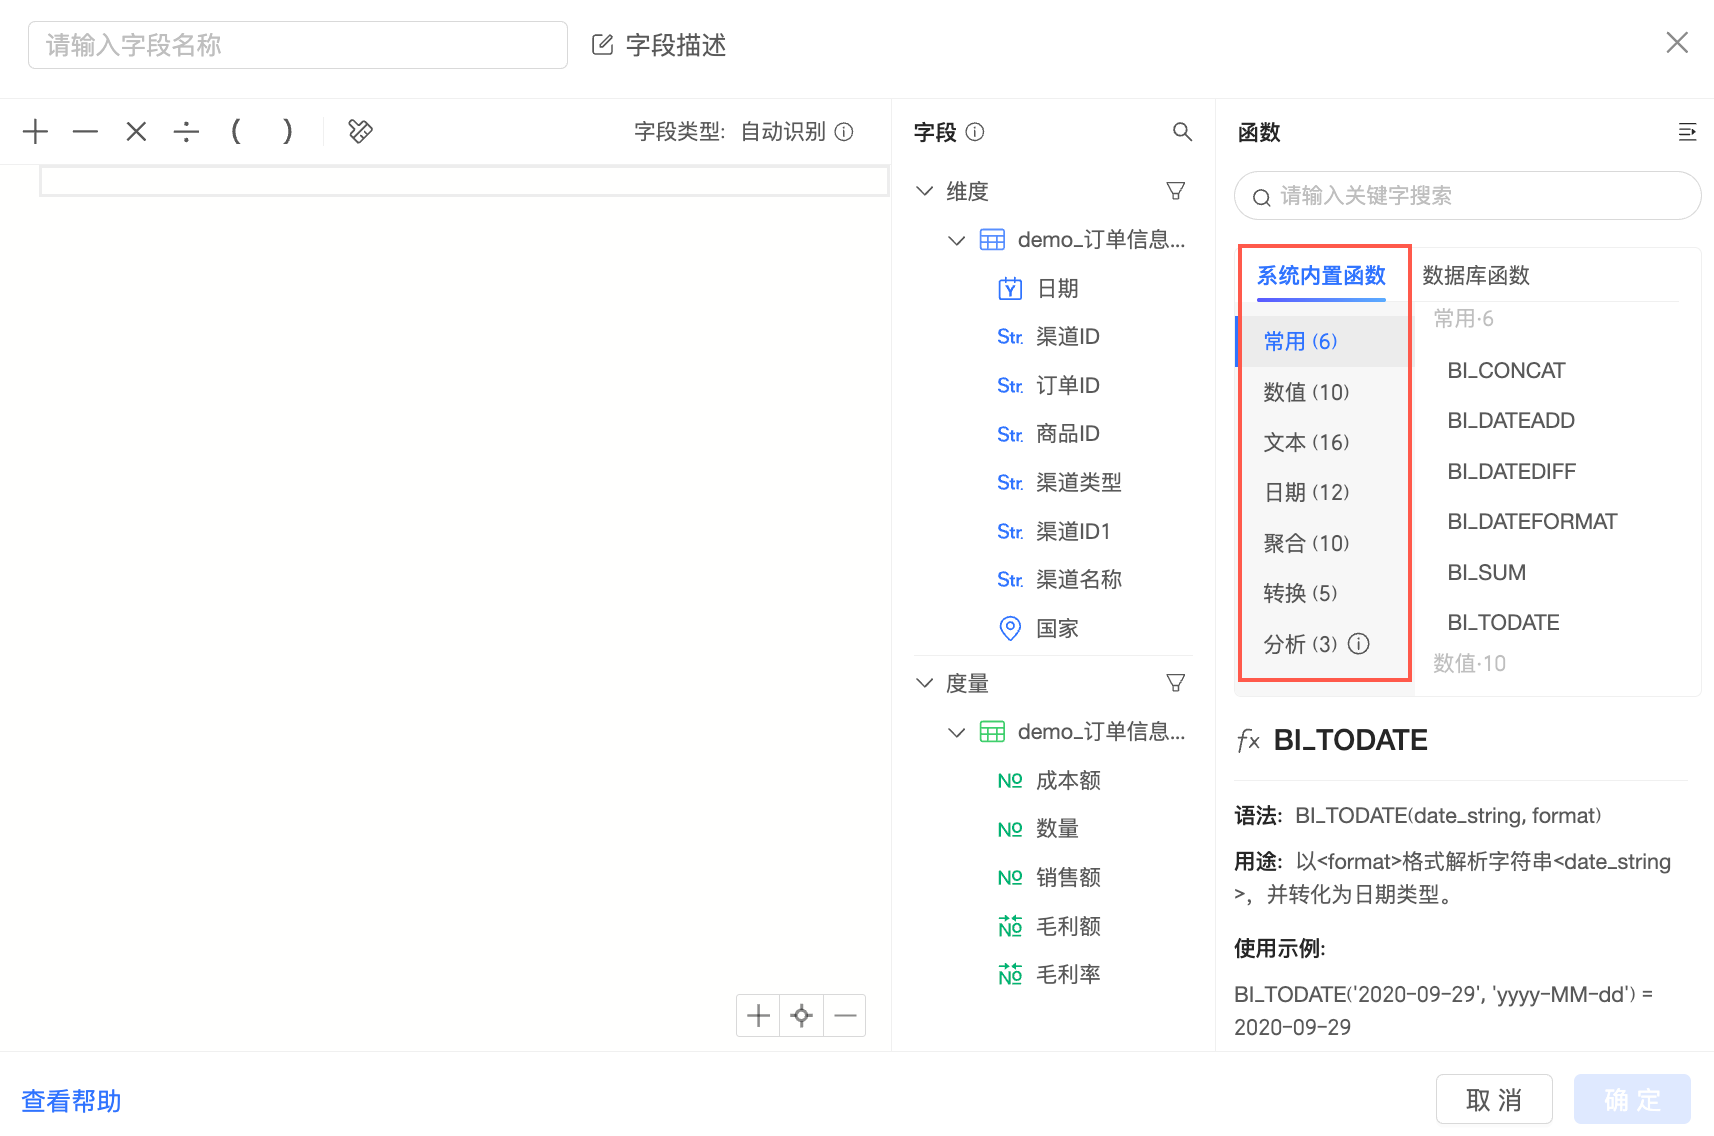Click the field name input box

(298, 45)
